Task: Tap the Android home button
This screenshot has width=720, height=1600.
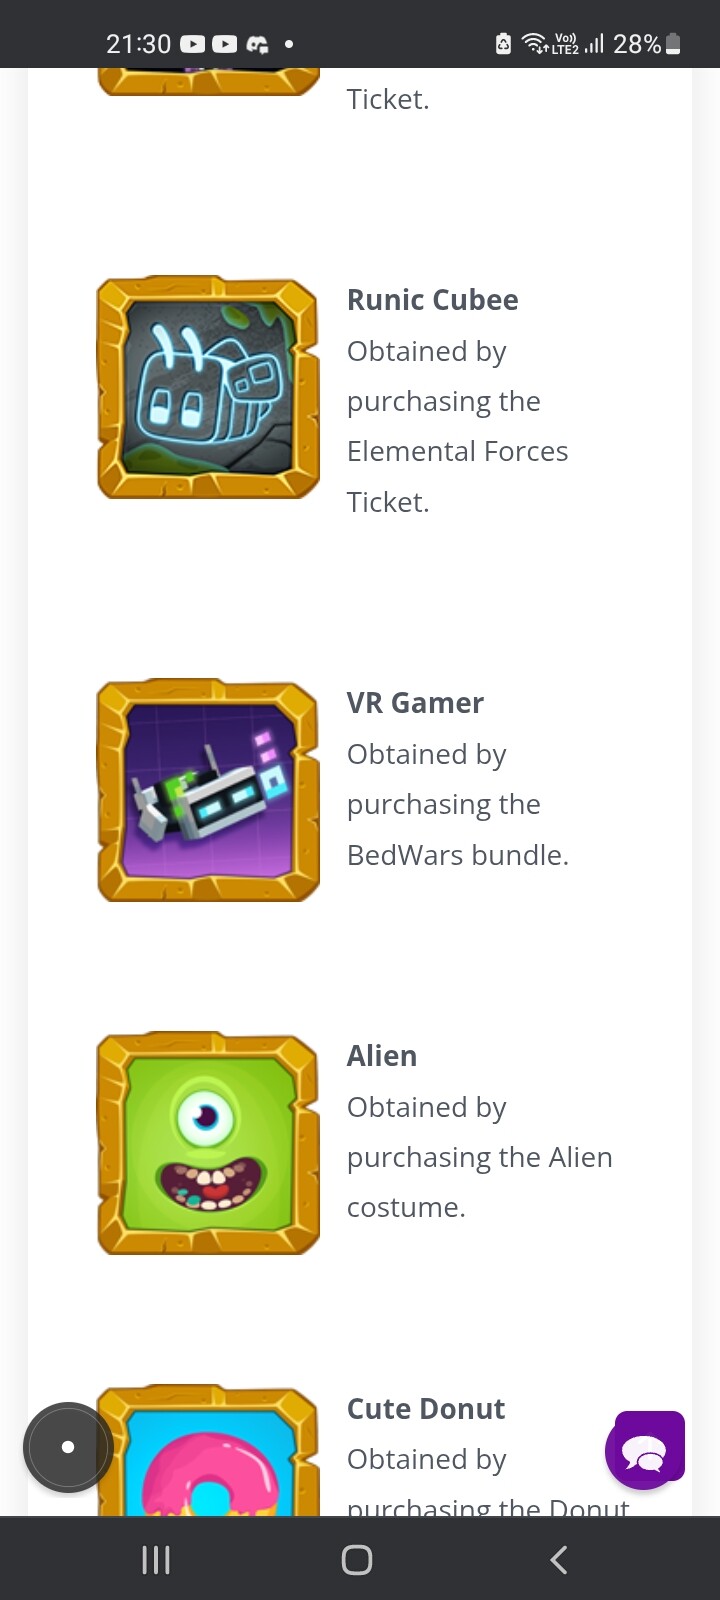Action: (x=357, y=1559)
